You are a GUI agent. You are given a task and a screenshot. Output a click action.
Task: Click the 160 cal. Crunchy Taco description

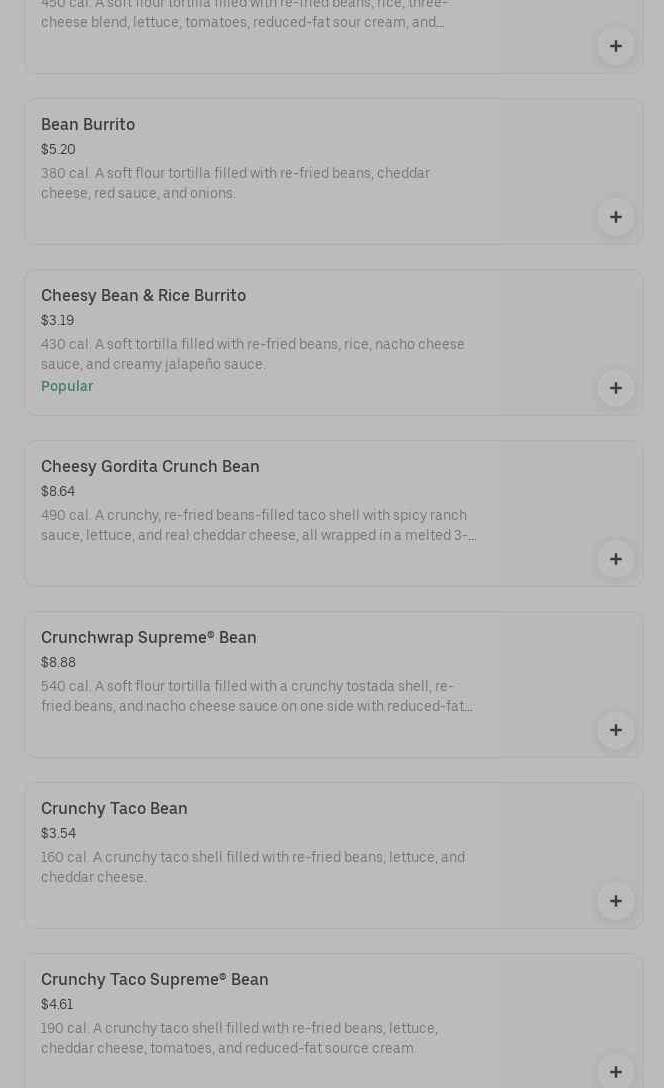coord(252,867)
